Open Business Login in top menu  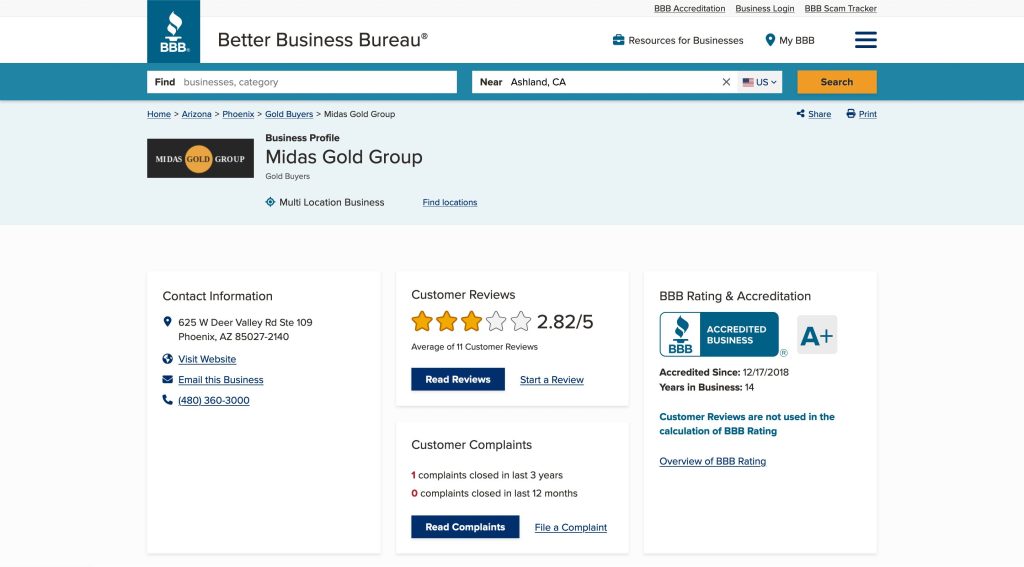click(764, 8)
